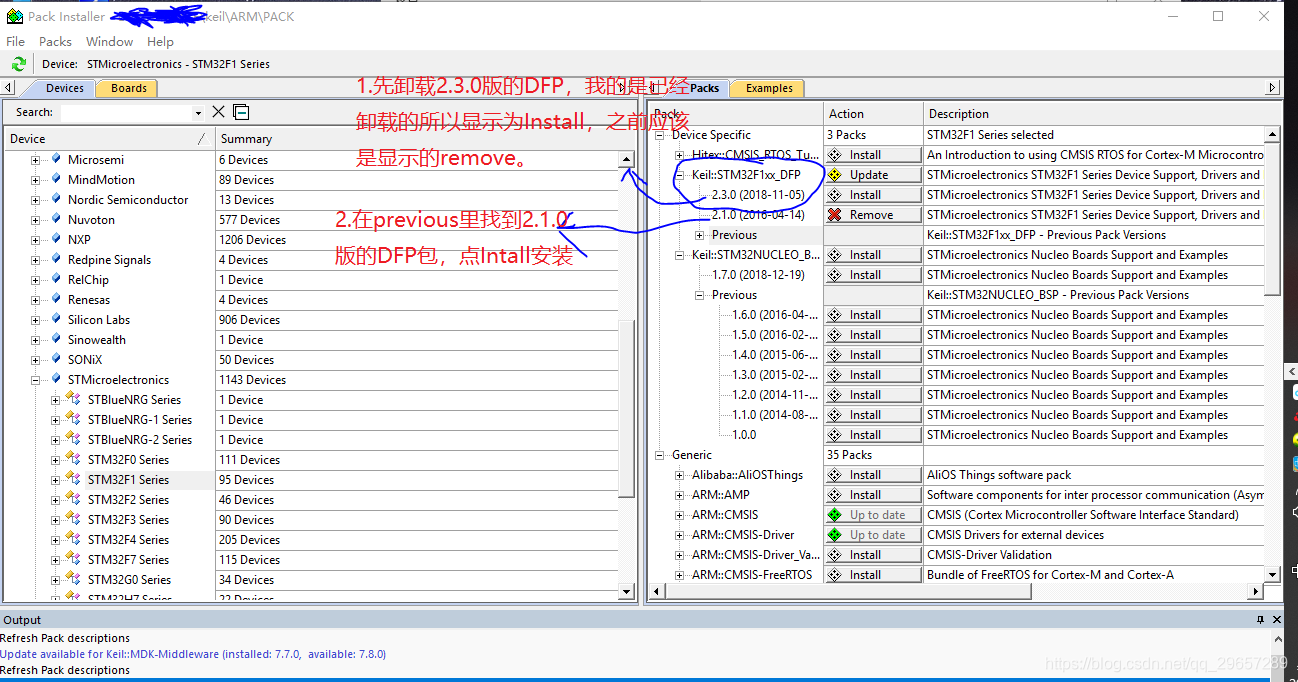
Task: Click the Microsemi vendor icon
Action: (x=56, y=160)
